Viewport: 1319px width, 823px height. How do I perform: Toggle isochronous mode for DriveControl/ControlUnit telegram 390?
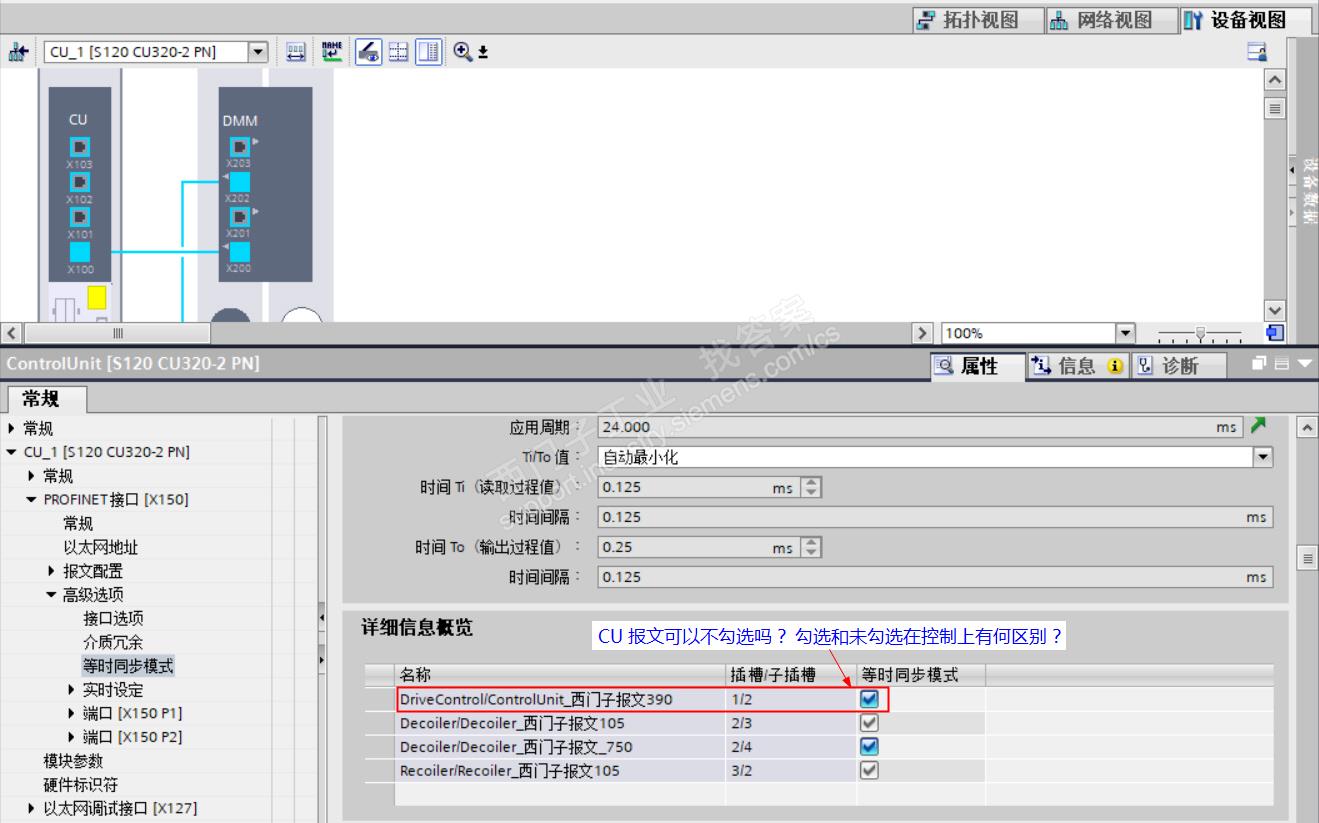869,699
